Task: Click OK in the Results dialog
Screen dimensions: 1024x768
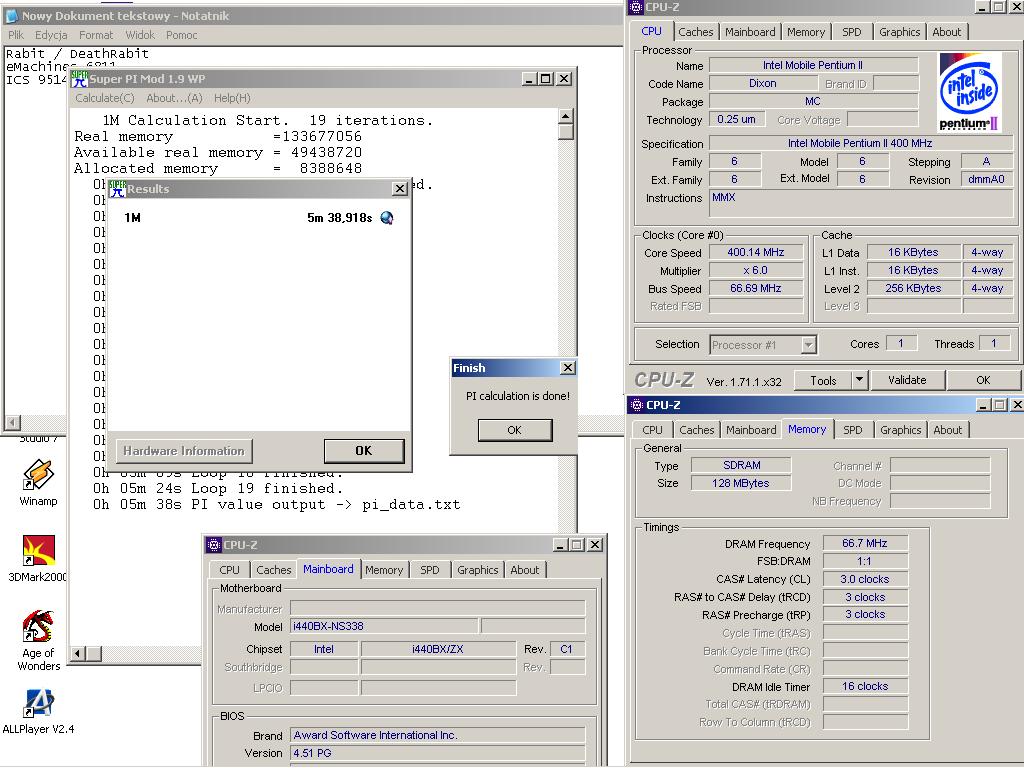Action: [364, 451]
